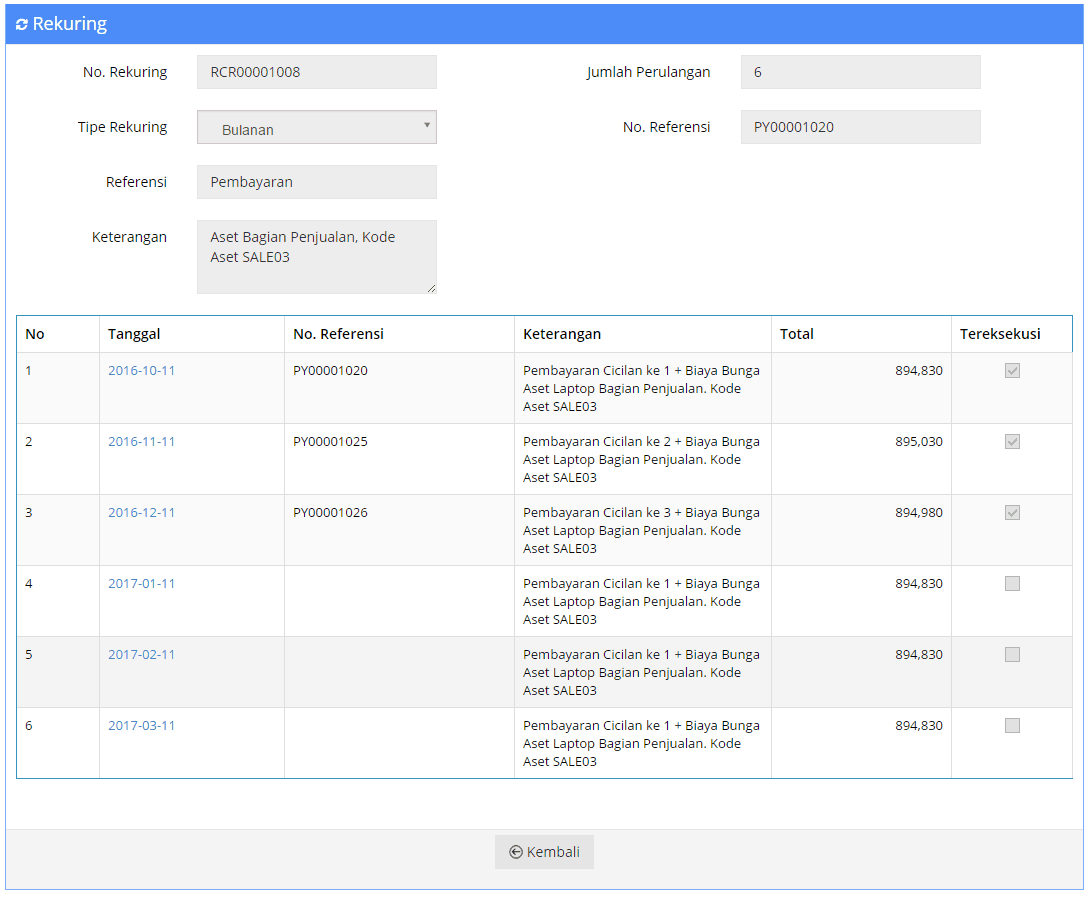
Task: Enable Tereksekusi checkbox for row 6
Action: click(1012, 726)
